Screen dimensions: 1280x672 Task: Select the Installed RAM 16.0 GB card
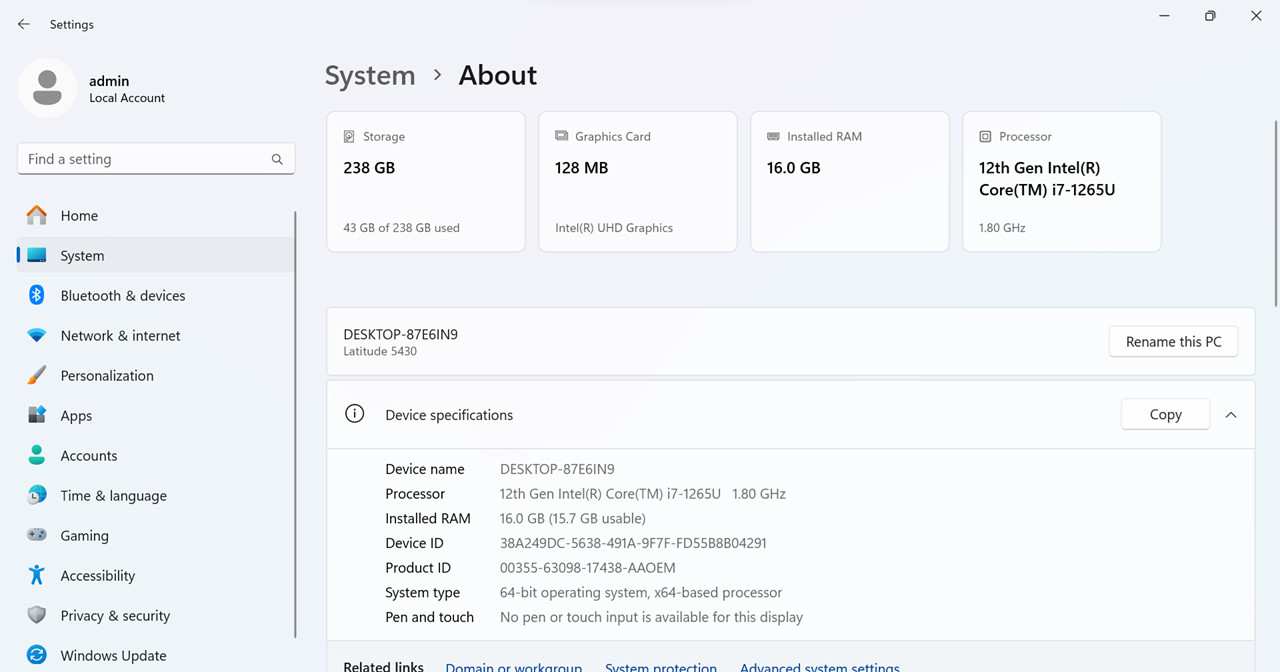850,181
